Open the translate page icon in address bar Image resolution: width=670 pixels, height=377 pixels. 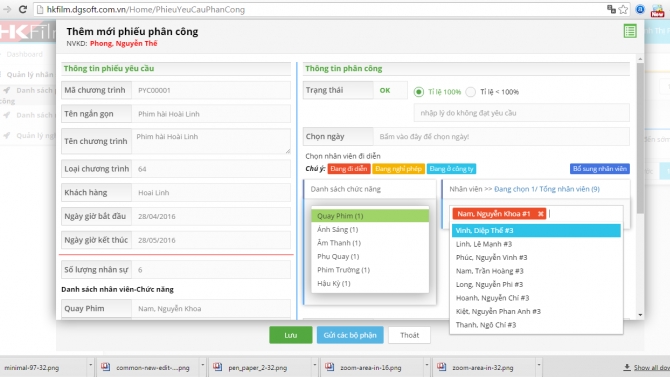click(x=611, y=9)
